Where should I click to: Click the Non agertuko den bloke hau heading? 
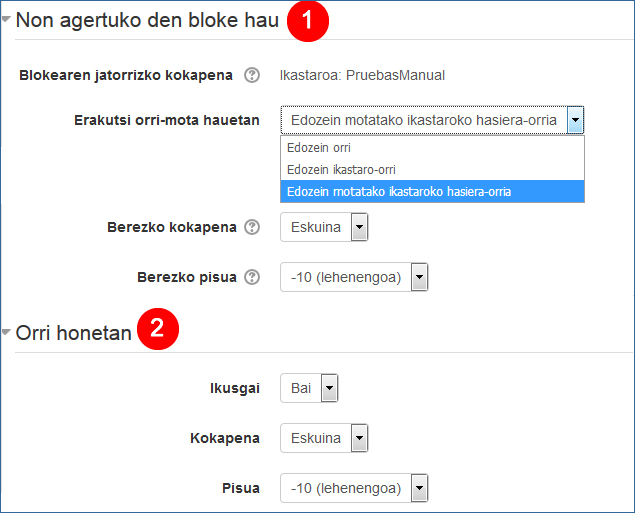147,20
